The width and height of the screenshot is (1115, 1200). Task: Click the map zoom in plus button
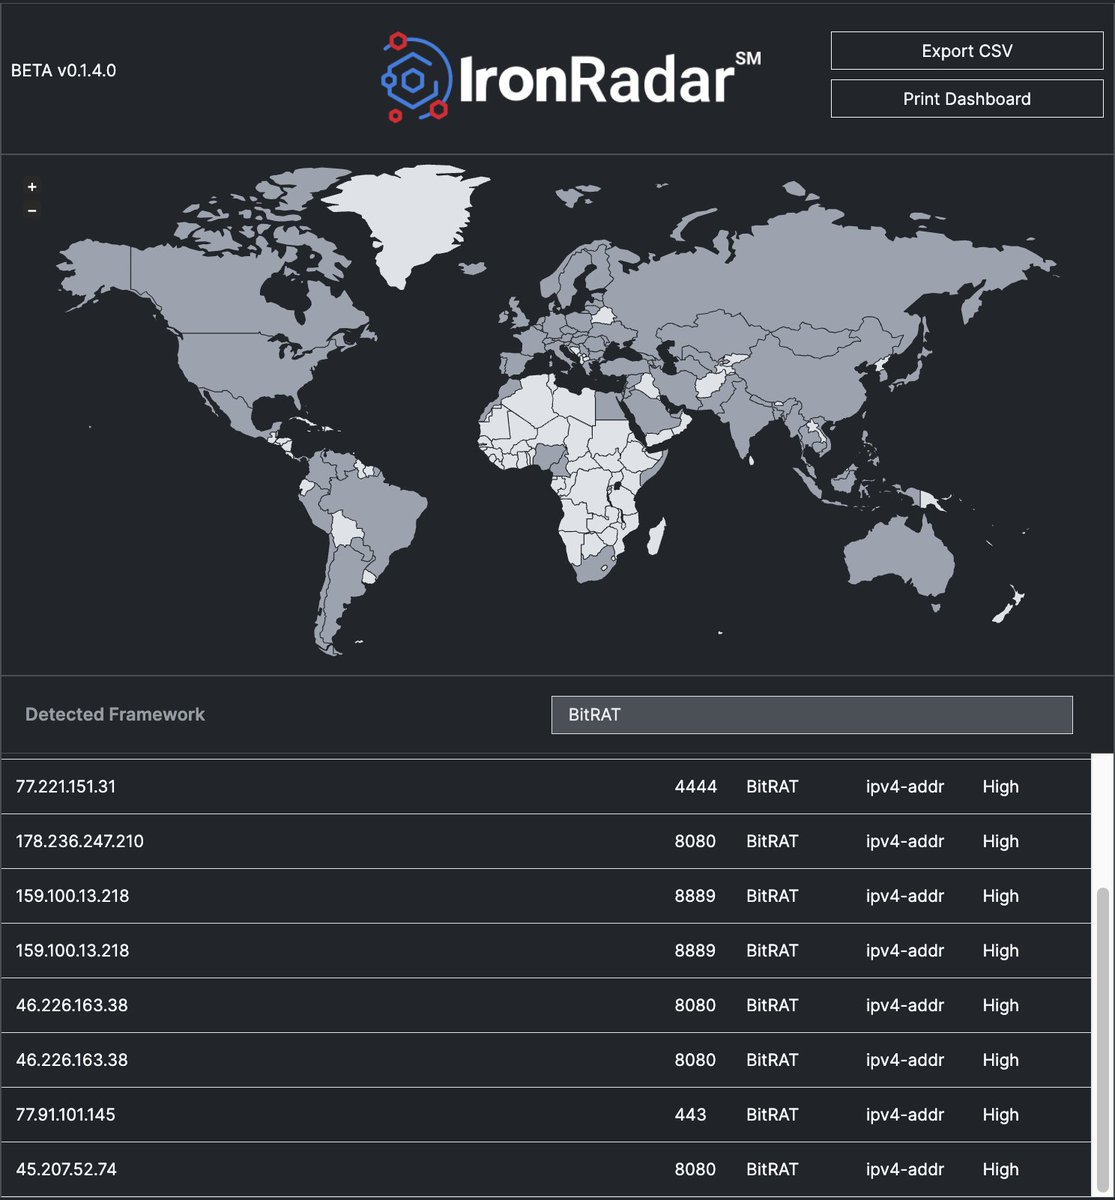pyautogui.click(x=32, y=187)
